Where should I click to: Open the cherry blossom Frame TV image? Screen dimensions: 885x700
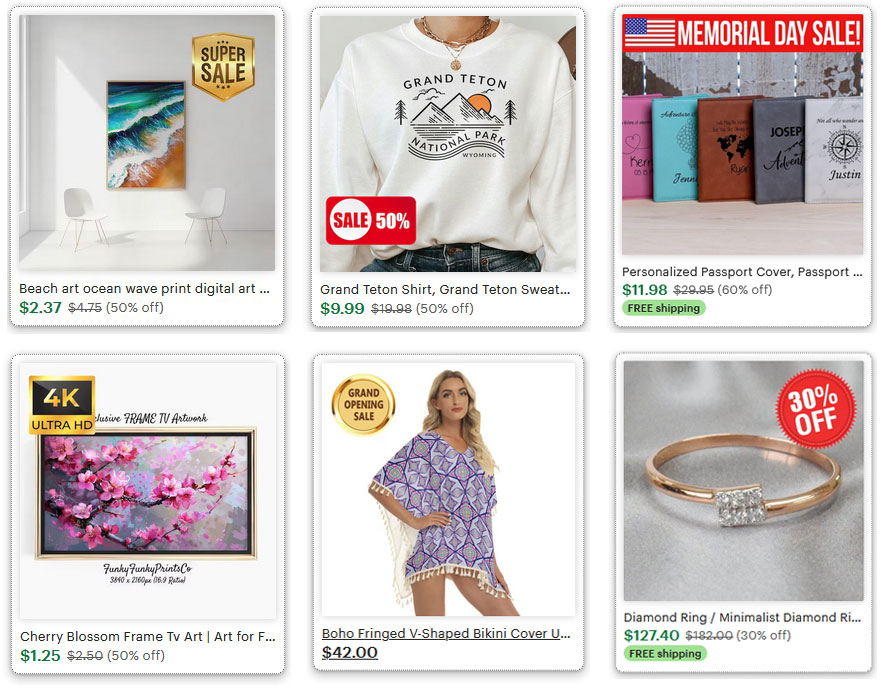[148, 491]
